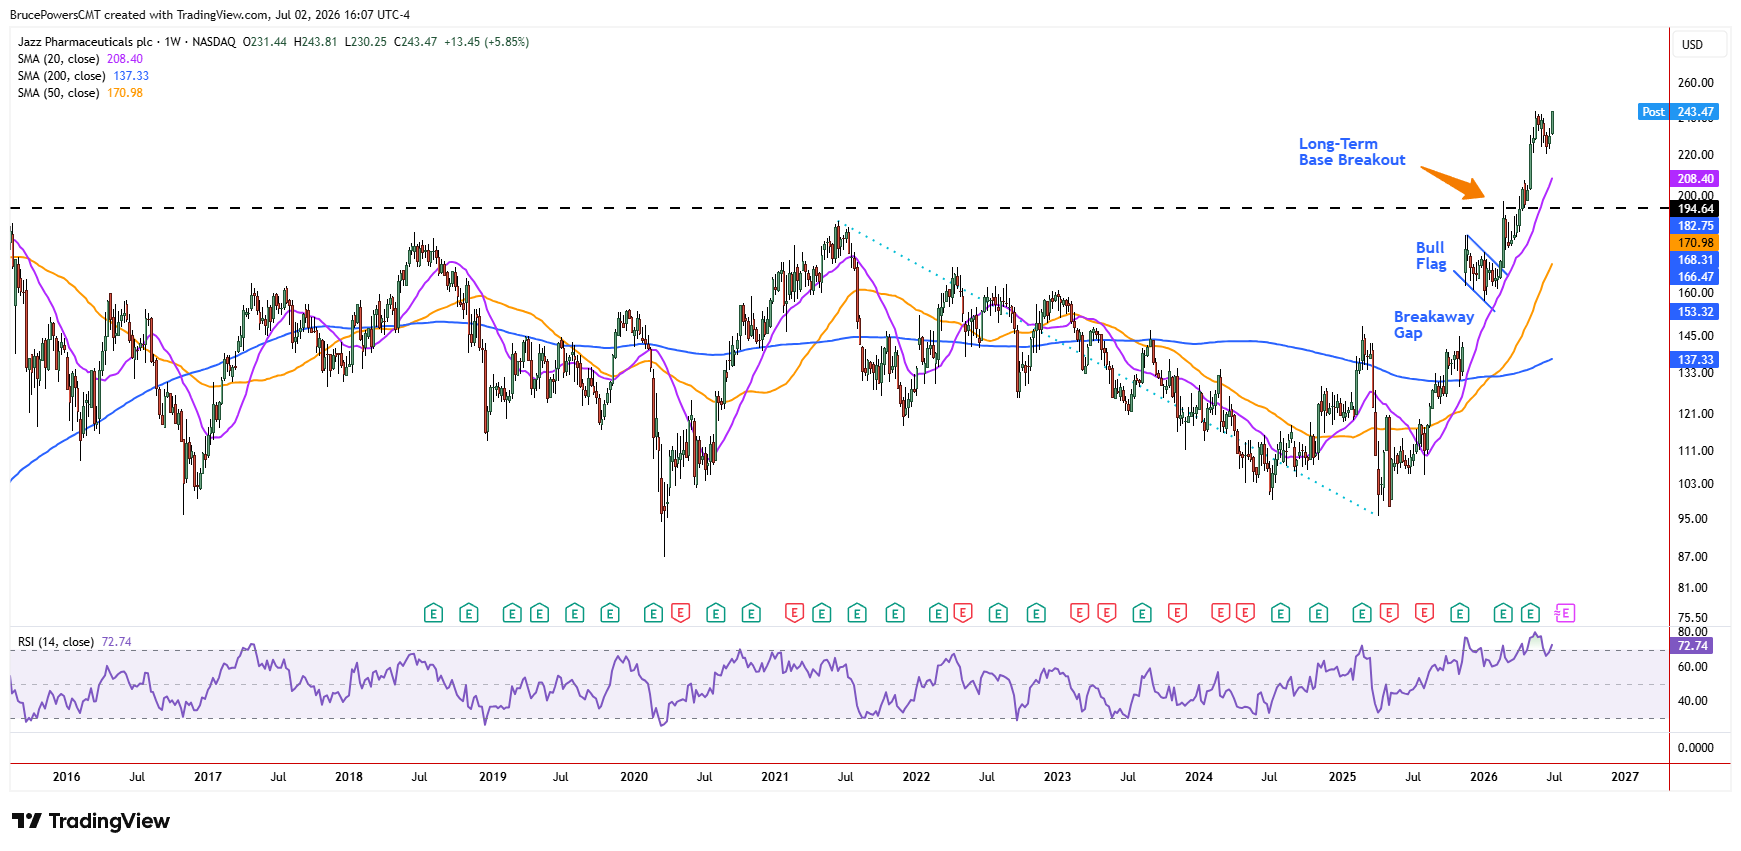Viewport: 1741px width, 851px height.
Task: Click the 166.47 price tag
Action: [1695, 277]
